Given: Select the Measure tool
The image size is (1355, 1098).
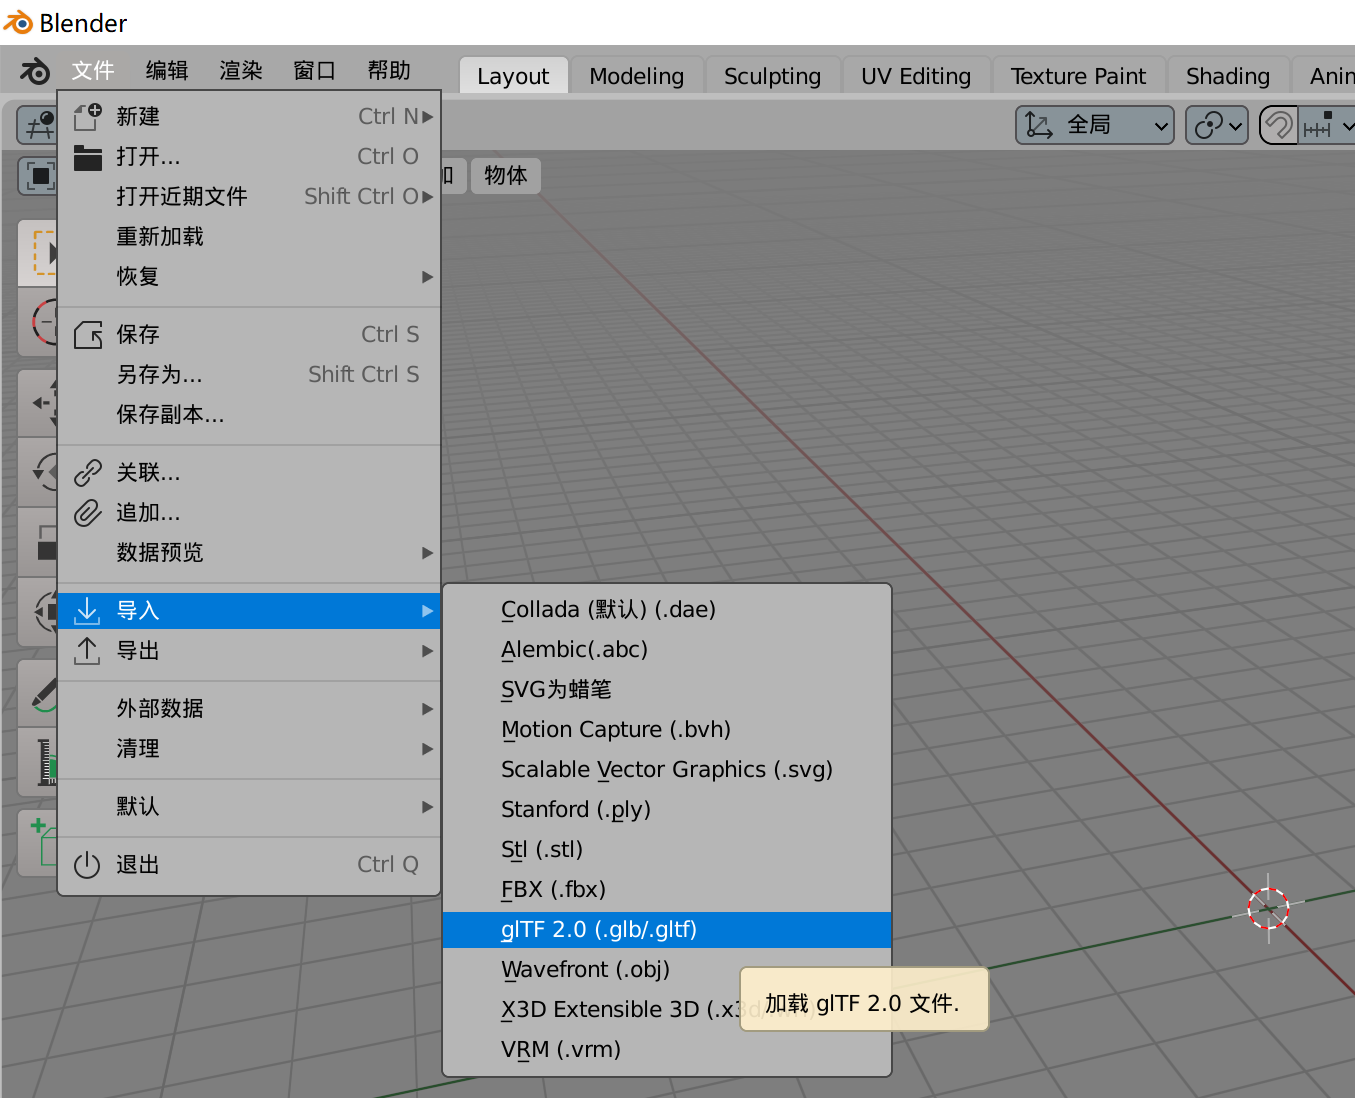Looking at the screenshot, I should click(37, 762).
